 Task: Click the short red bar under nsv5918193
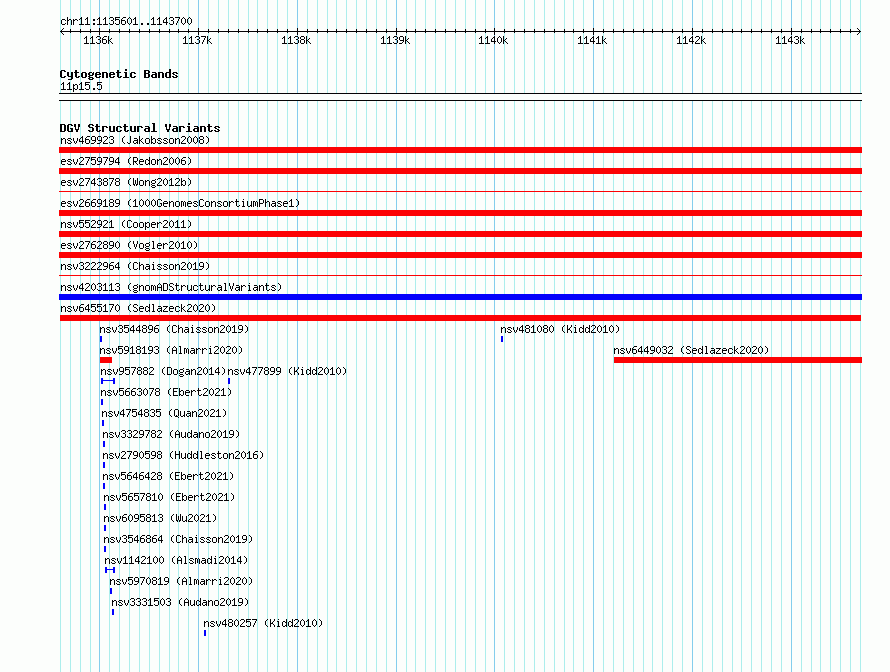tap(106, 360)
